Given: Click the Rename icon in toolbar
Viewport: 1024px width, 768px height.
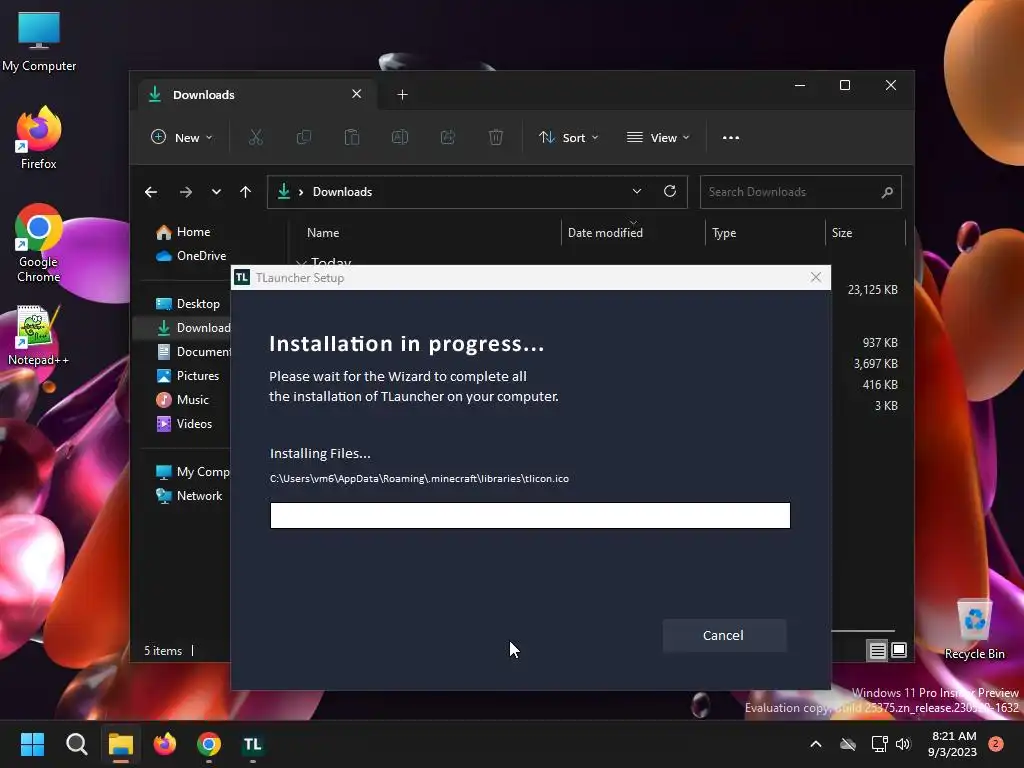Looking at the screenshot, I should coord(400,138).
